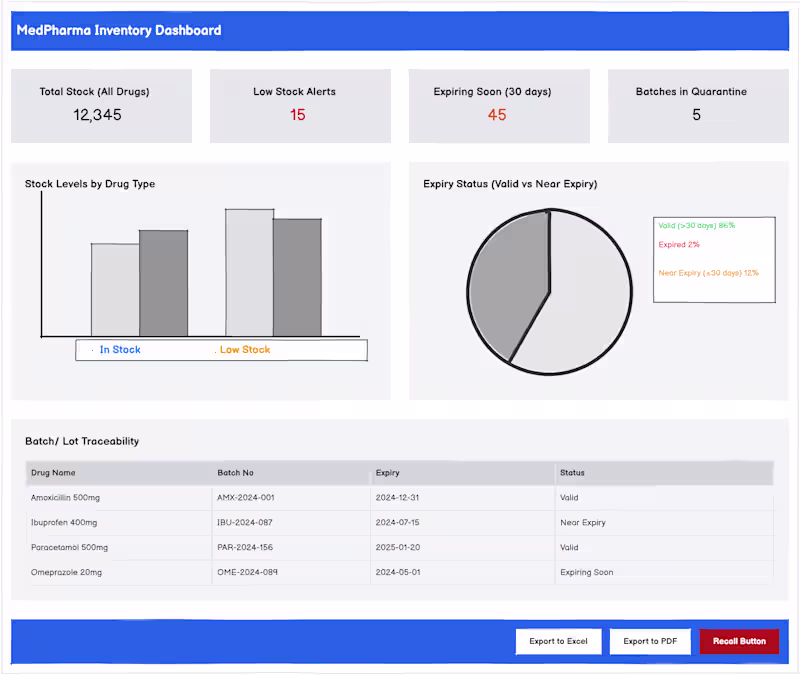The height and width of the screenshot is (675, 800).
Task: Toggle the Expired 2% legend item
Action: pos(679,243)
